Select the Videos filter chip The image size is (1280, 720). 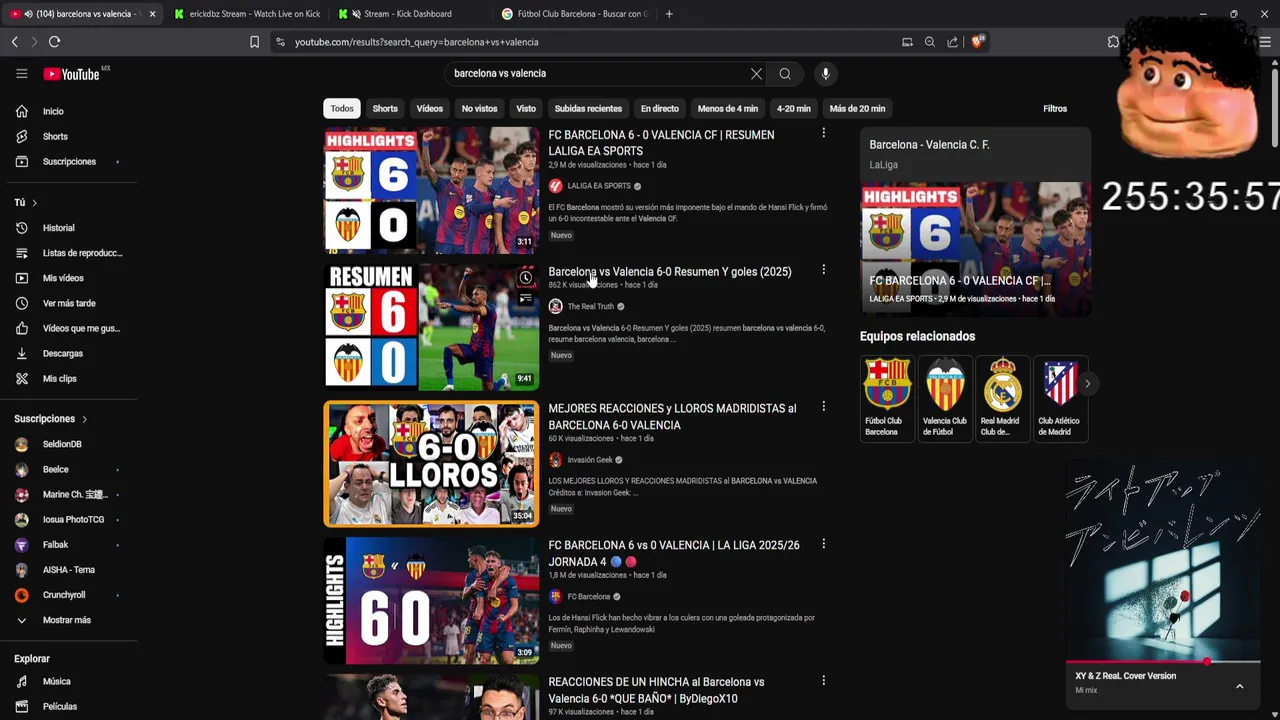tap(430, 109)
